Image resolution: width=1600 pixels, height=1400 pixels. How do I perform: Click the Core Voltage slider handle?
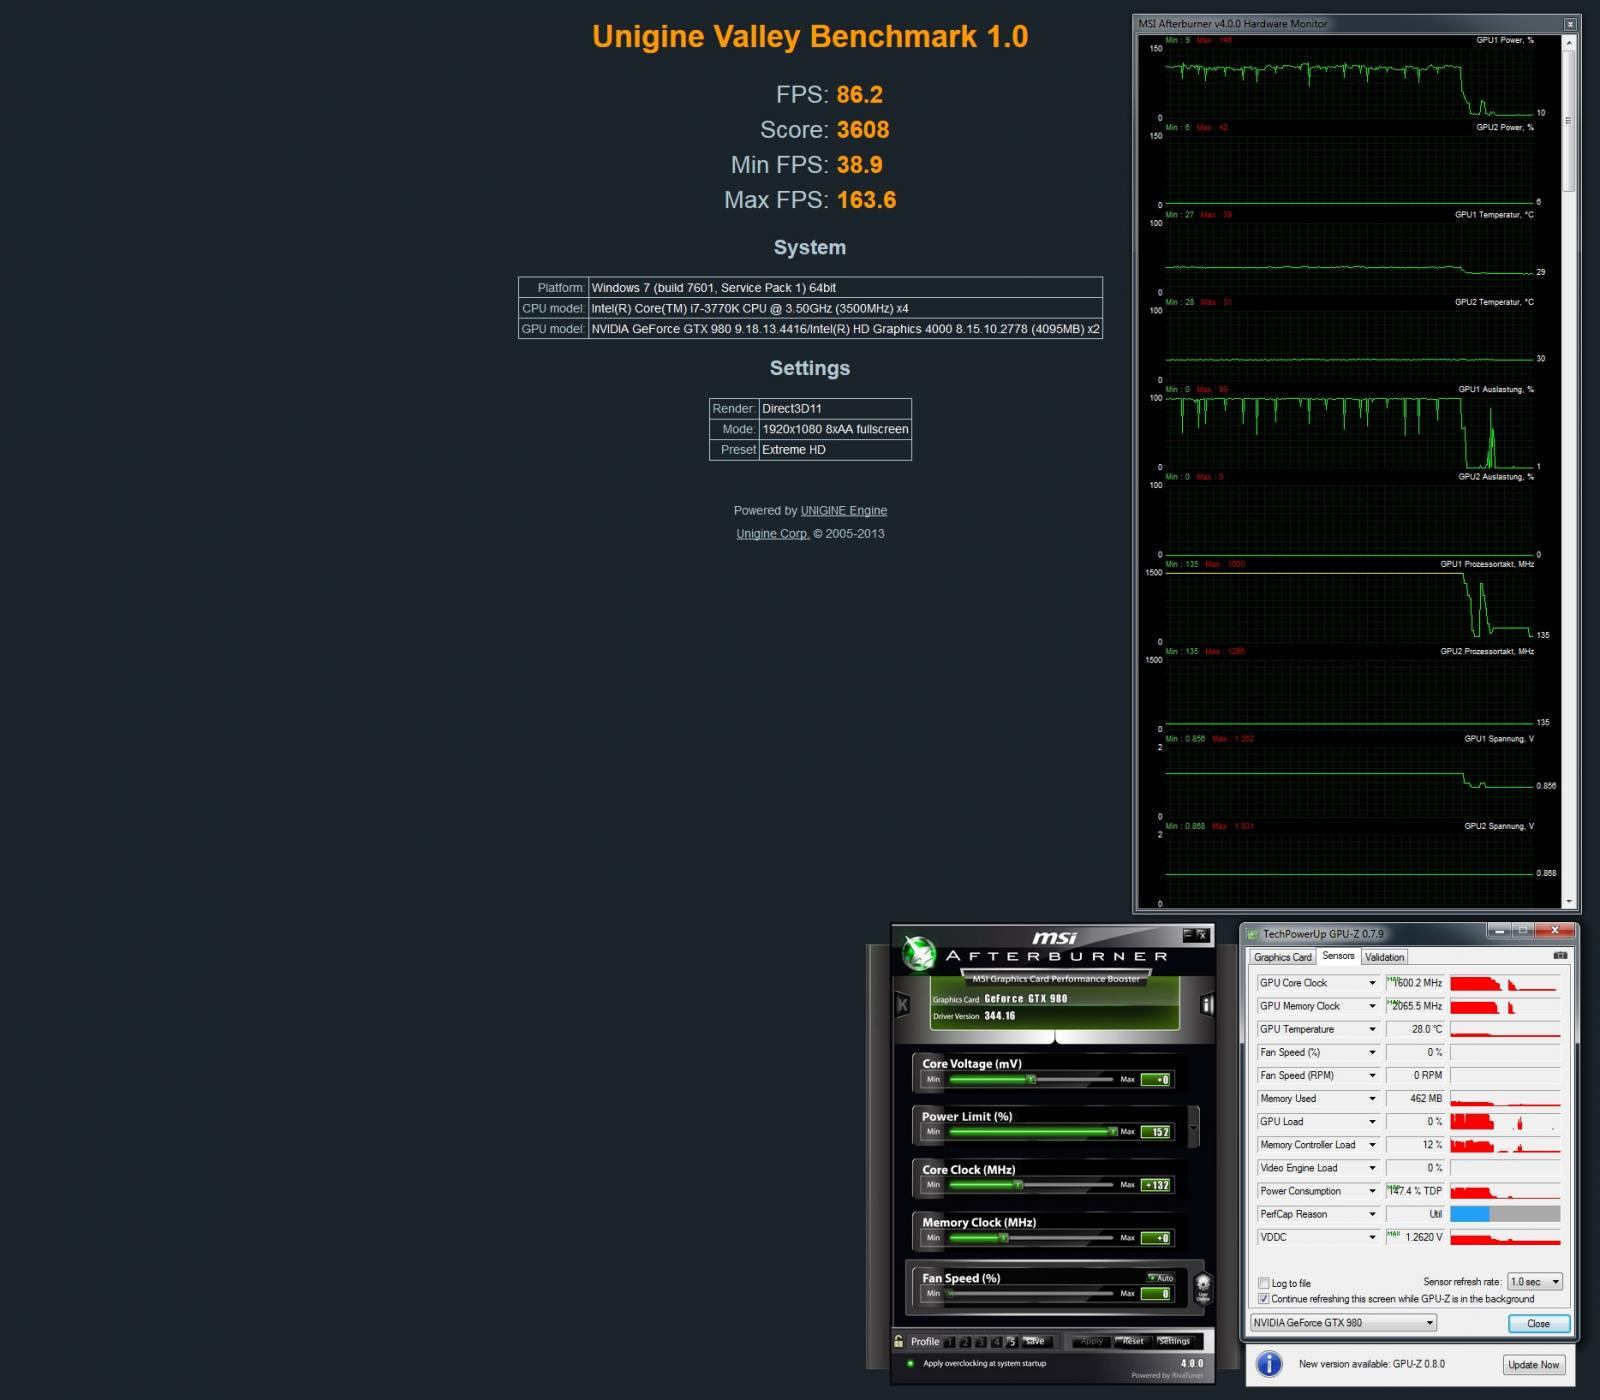1031,1080
